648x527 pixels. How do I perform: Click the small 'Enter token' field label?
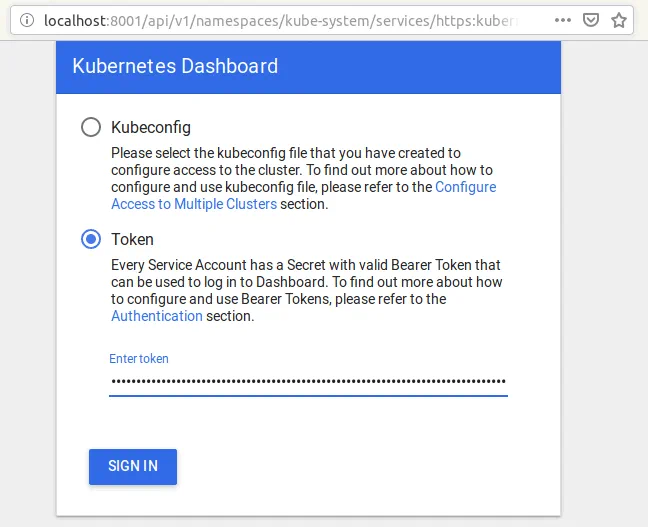coord(139,358)
